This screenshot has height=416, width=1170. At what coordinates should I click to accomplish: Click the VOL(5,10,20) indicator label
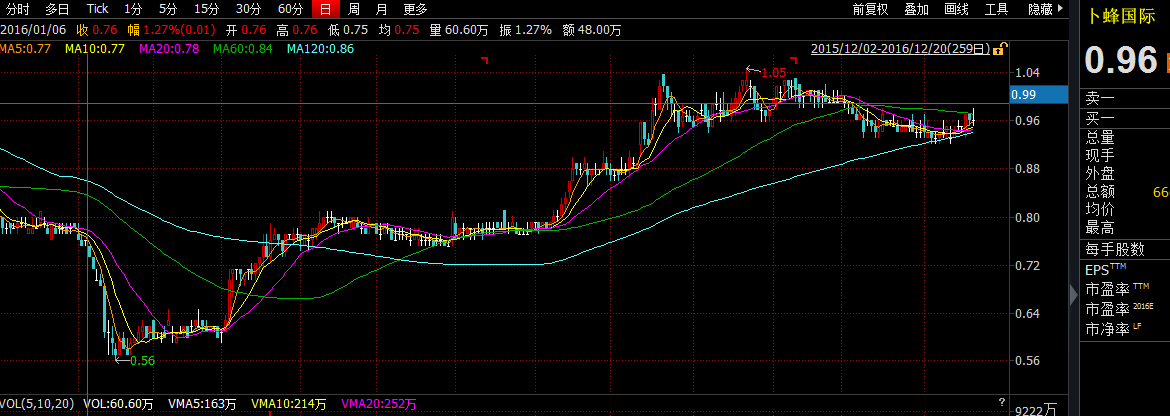tap(38, 404)
